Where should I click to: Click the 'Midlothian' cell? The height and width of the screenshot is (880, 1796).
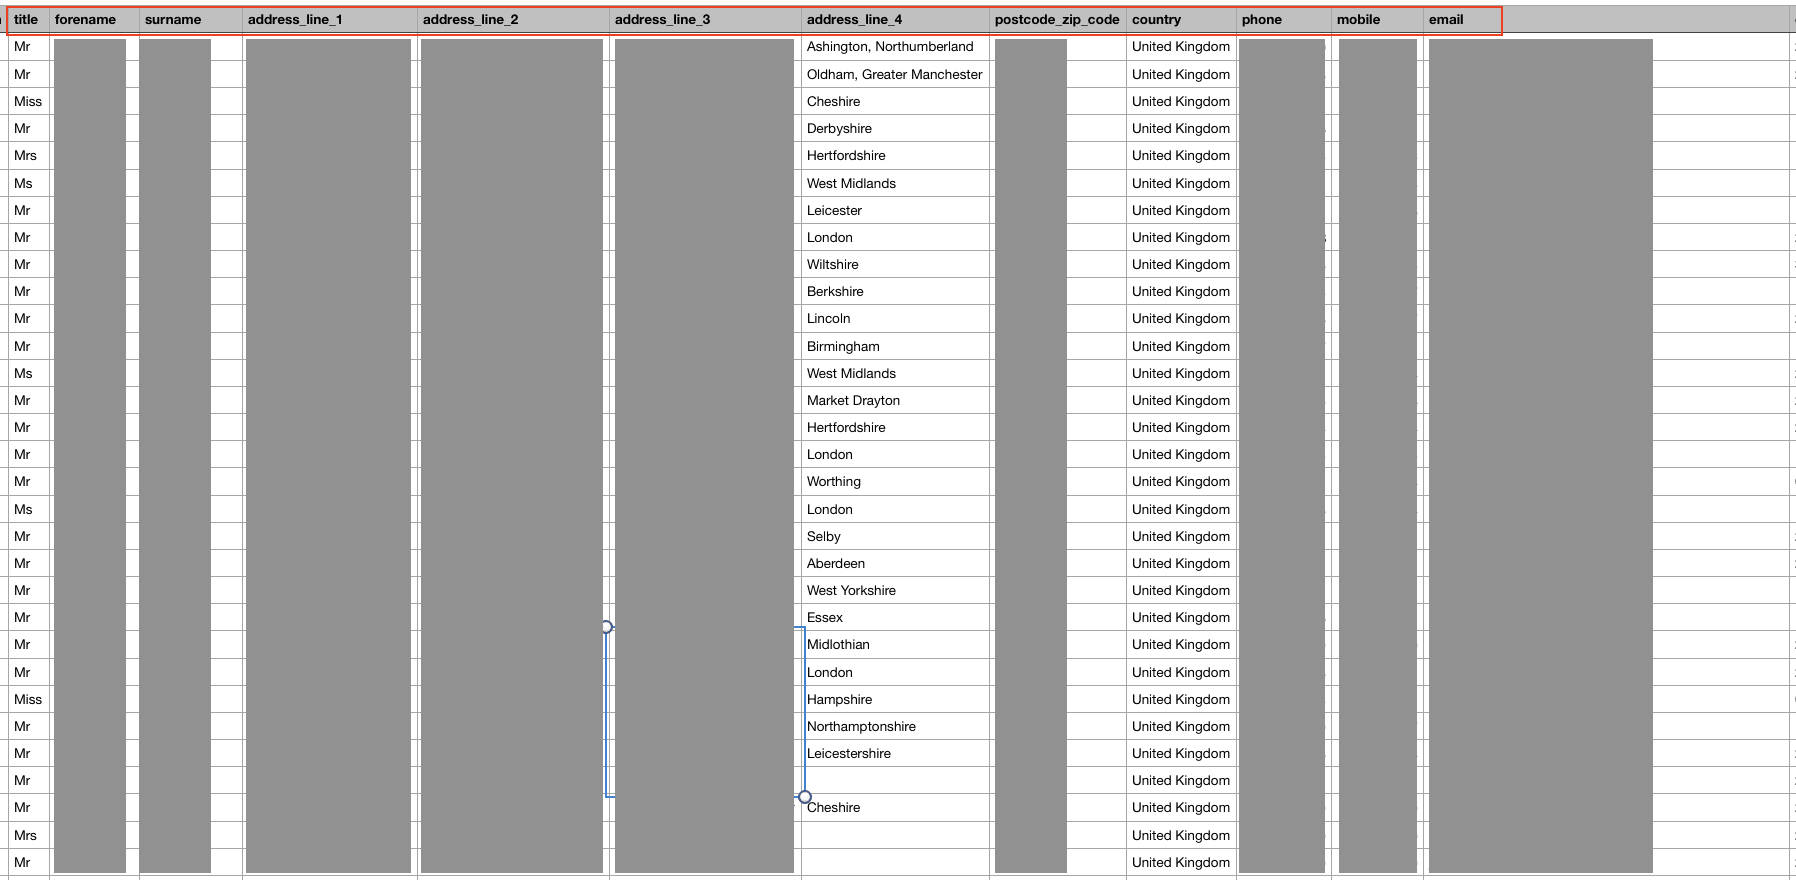pyautogui.click(x=896, y=644)
